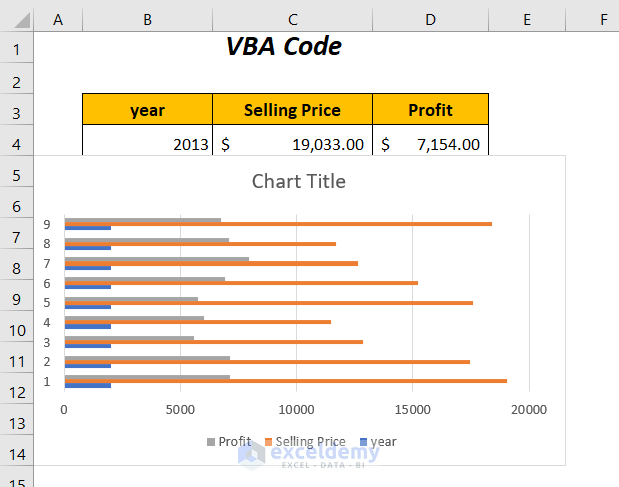Select the VBA Code title cell

pos(283,47)
